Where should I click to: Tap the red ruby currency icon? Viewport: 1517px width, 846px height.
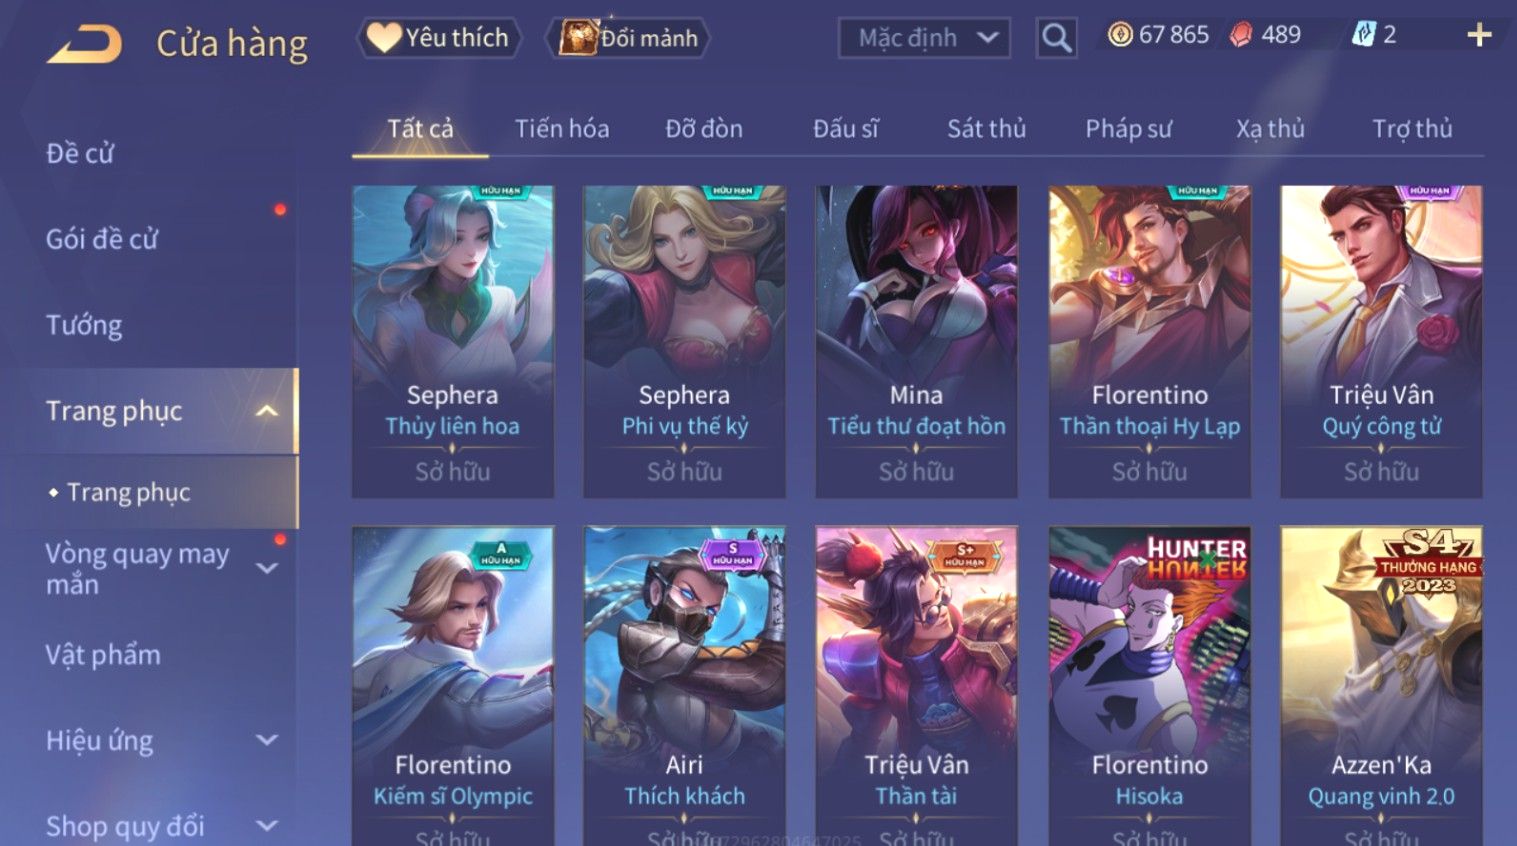point(1241,35)
